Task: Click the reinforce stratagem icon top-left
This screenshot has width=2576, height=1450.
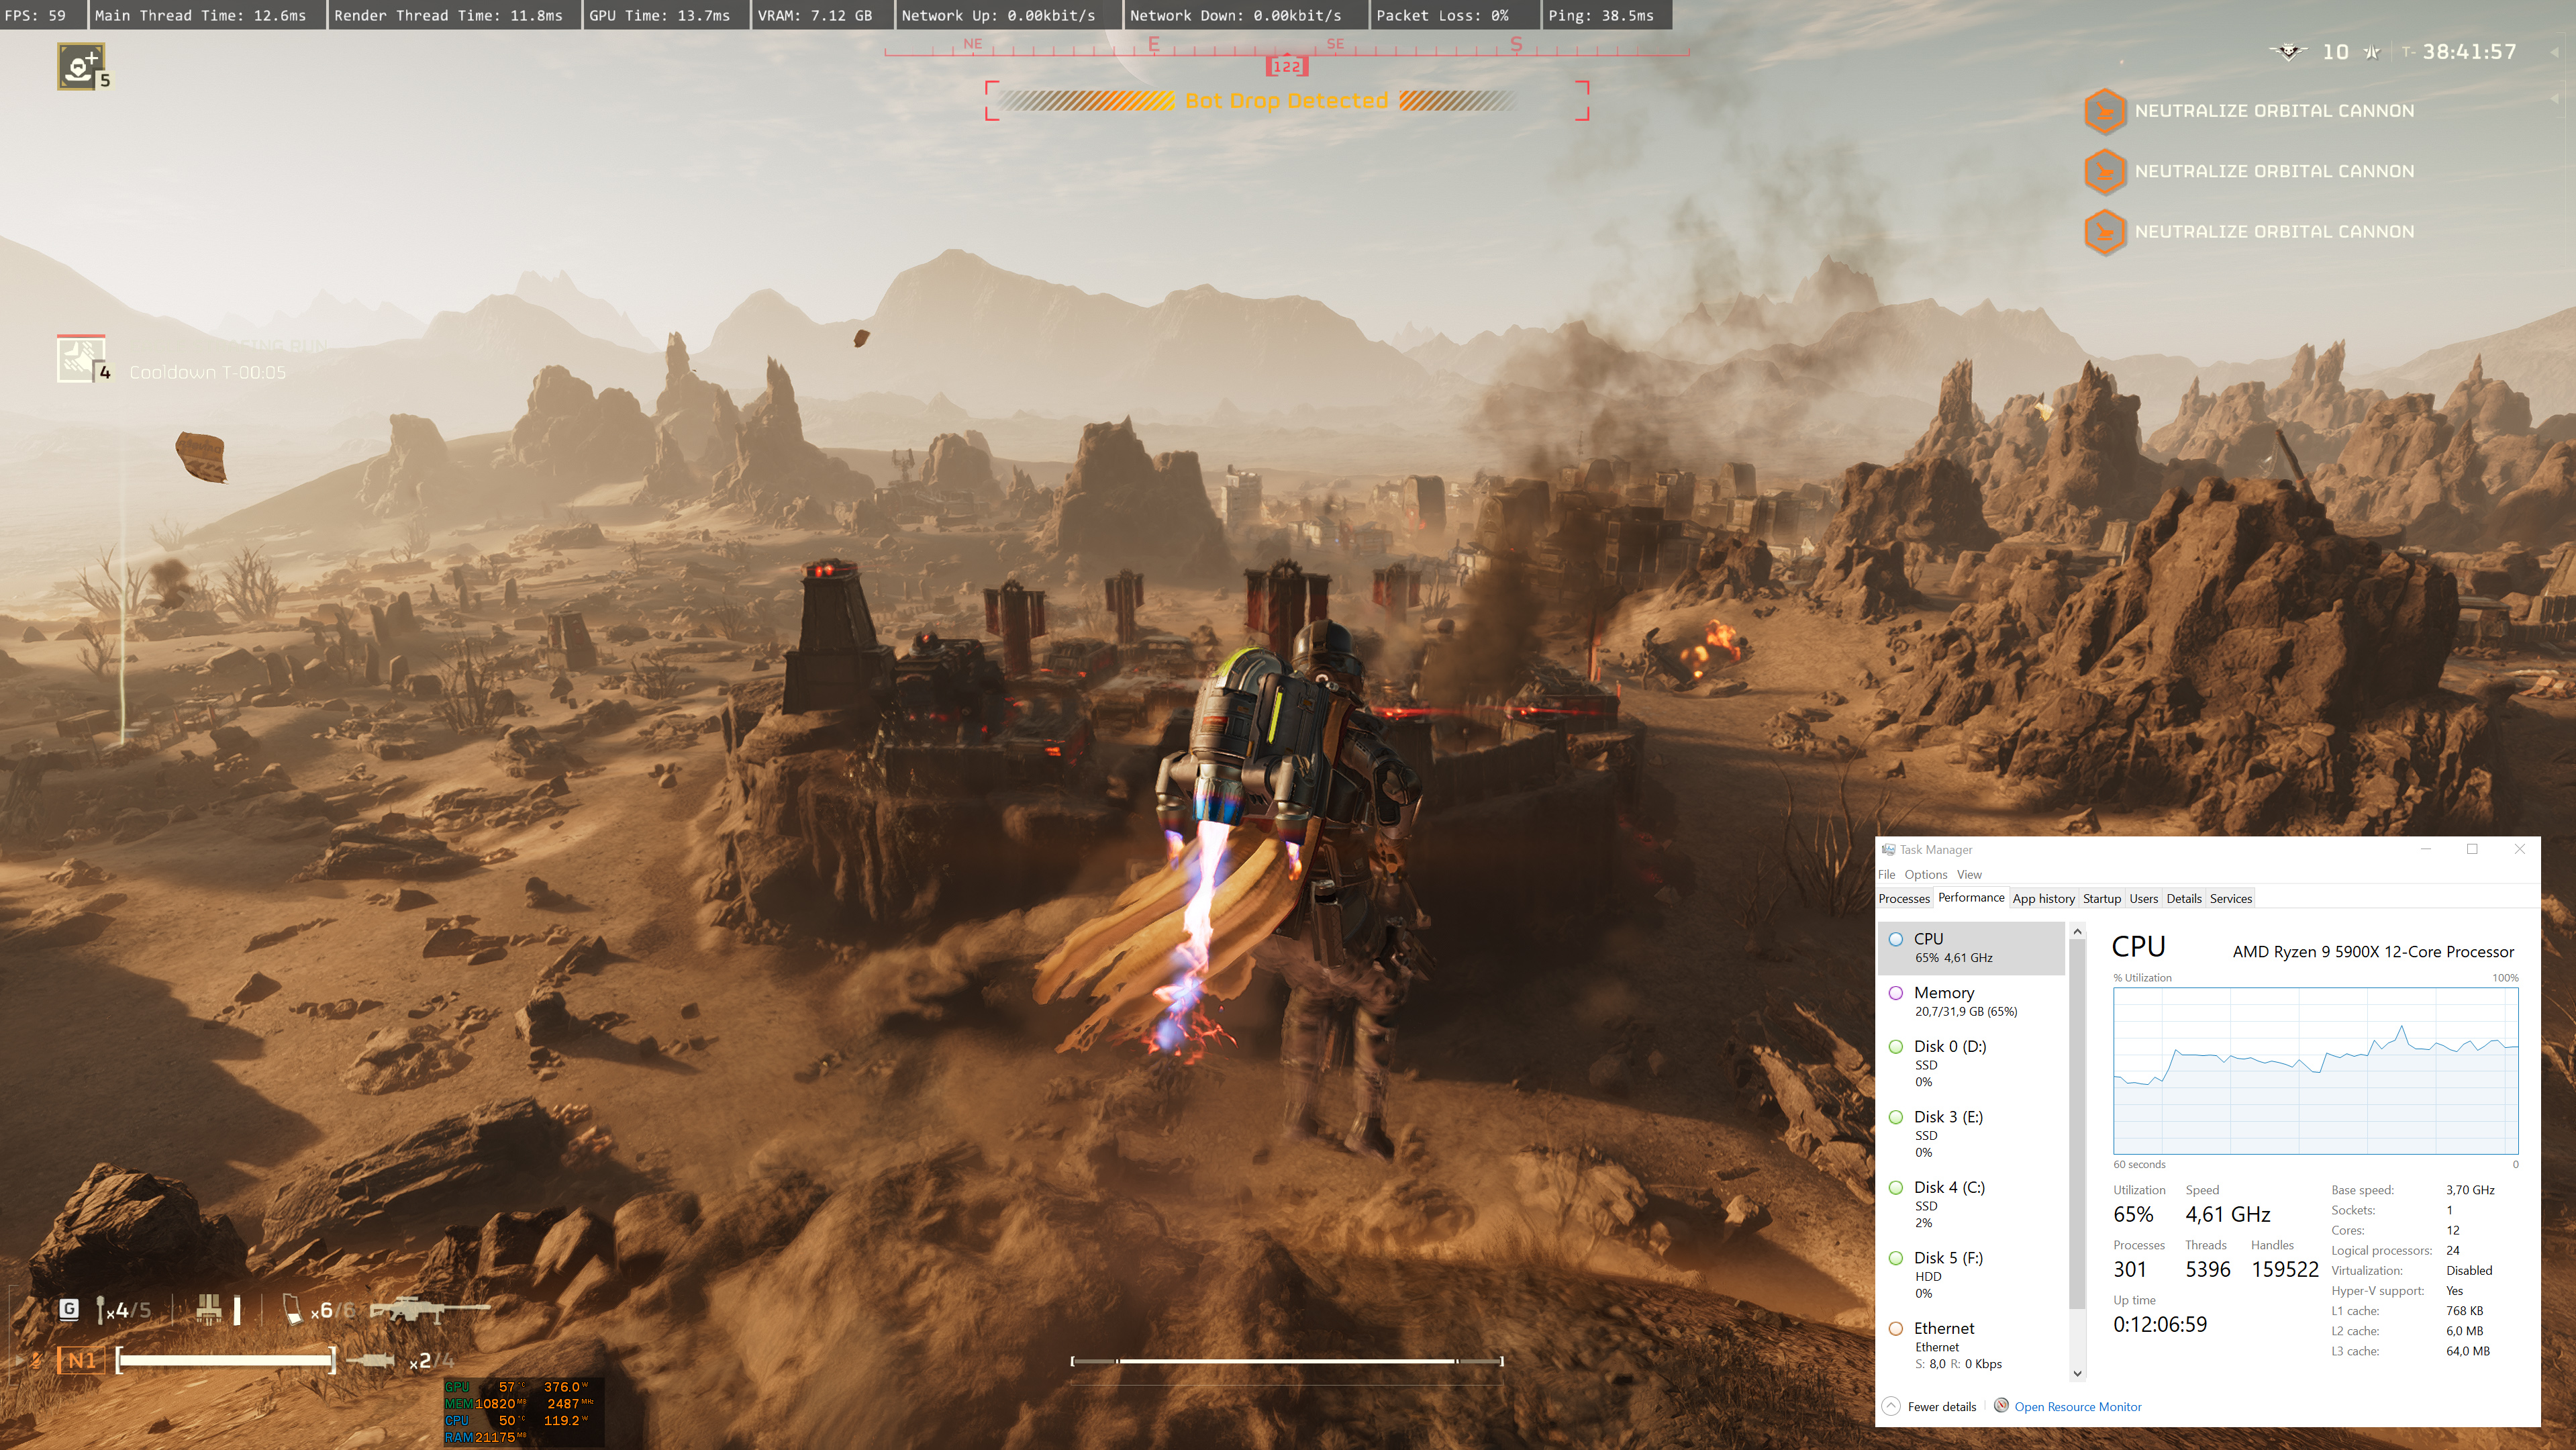Action: click(80, 66)
